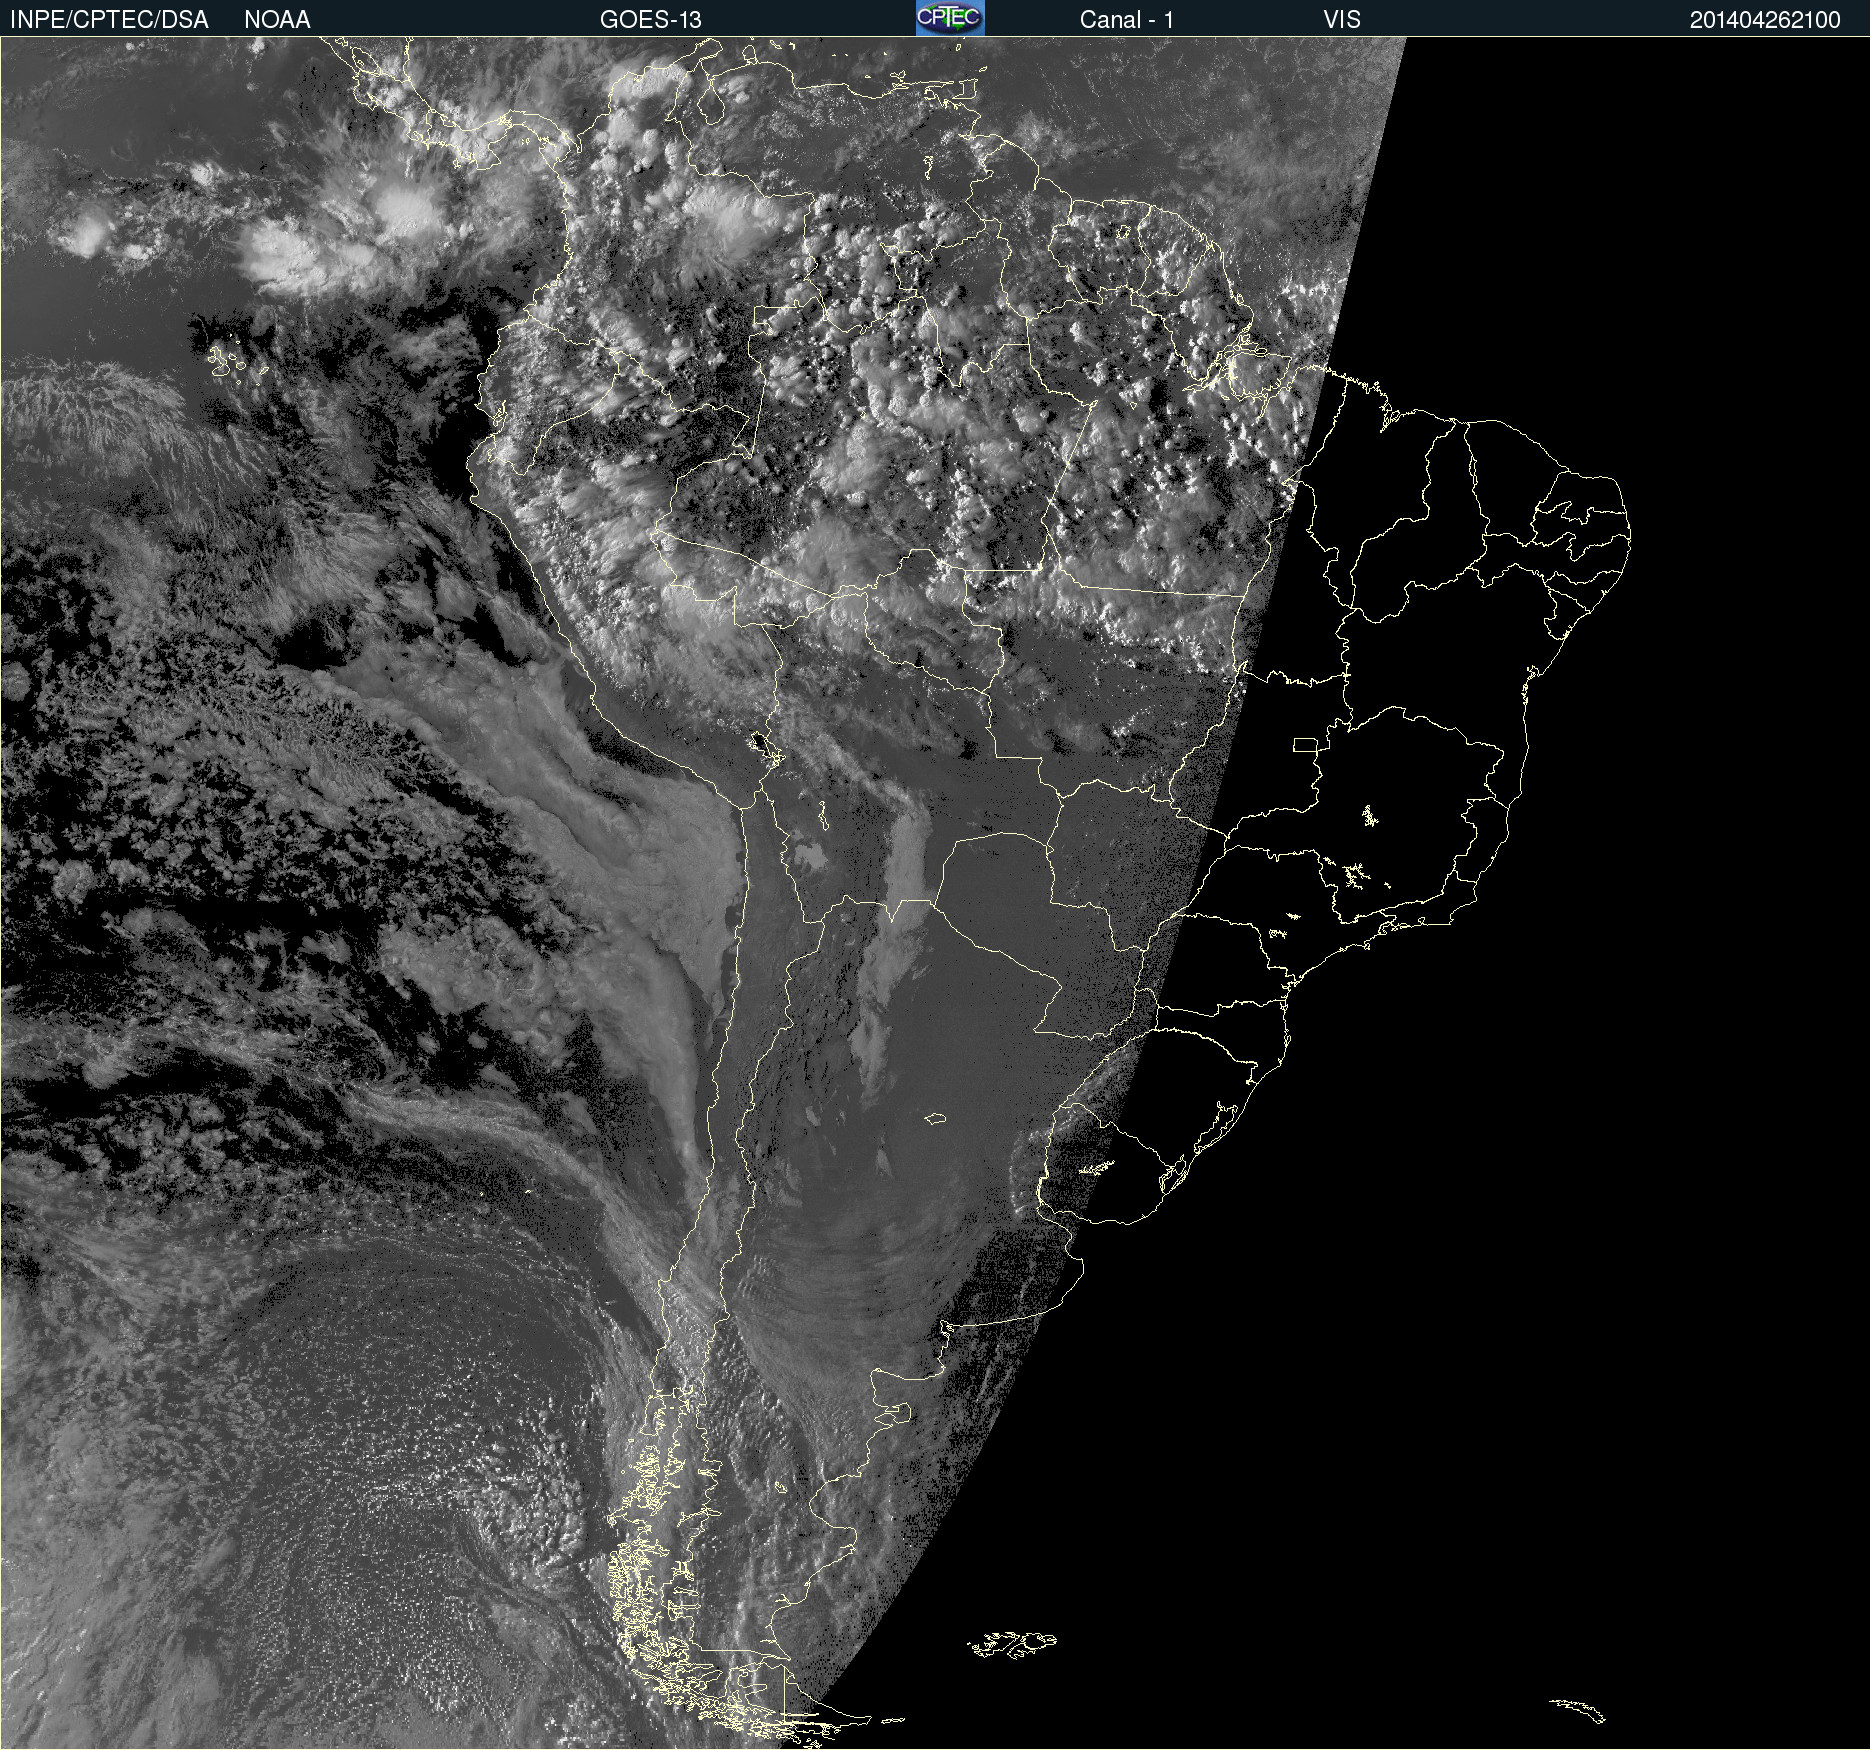Click the CPTEC logo in header
This screenshot has height=1750, width=1870.
(x=950, y=18)
